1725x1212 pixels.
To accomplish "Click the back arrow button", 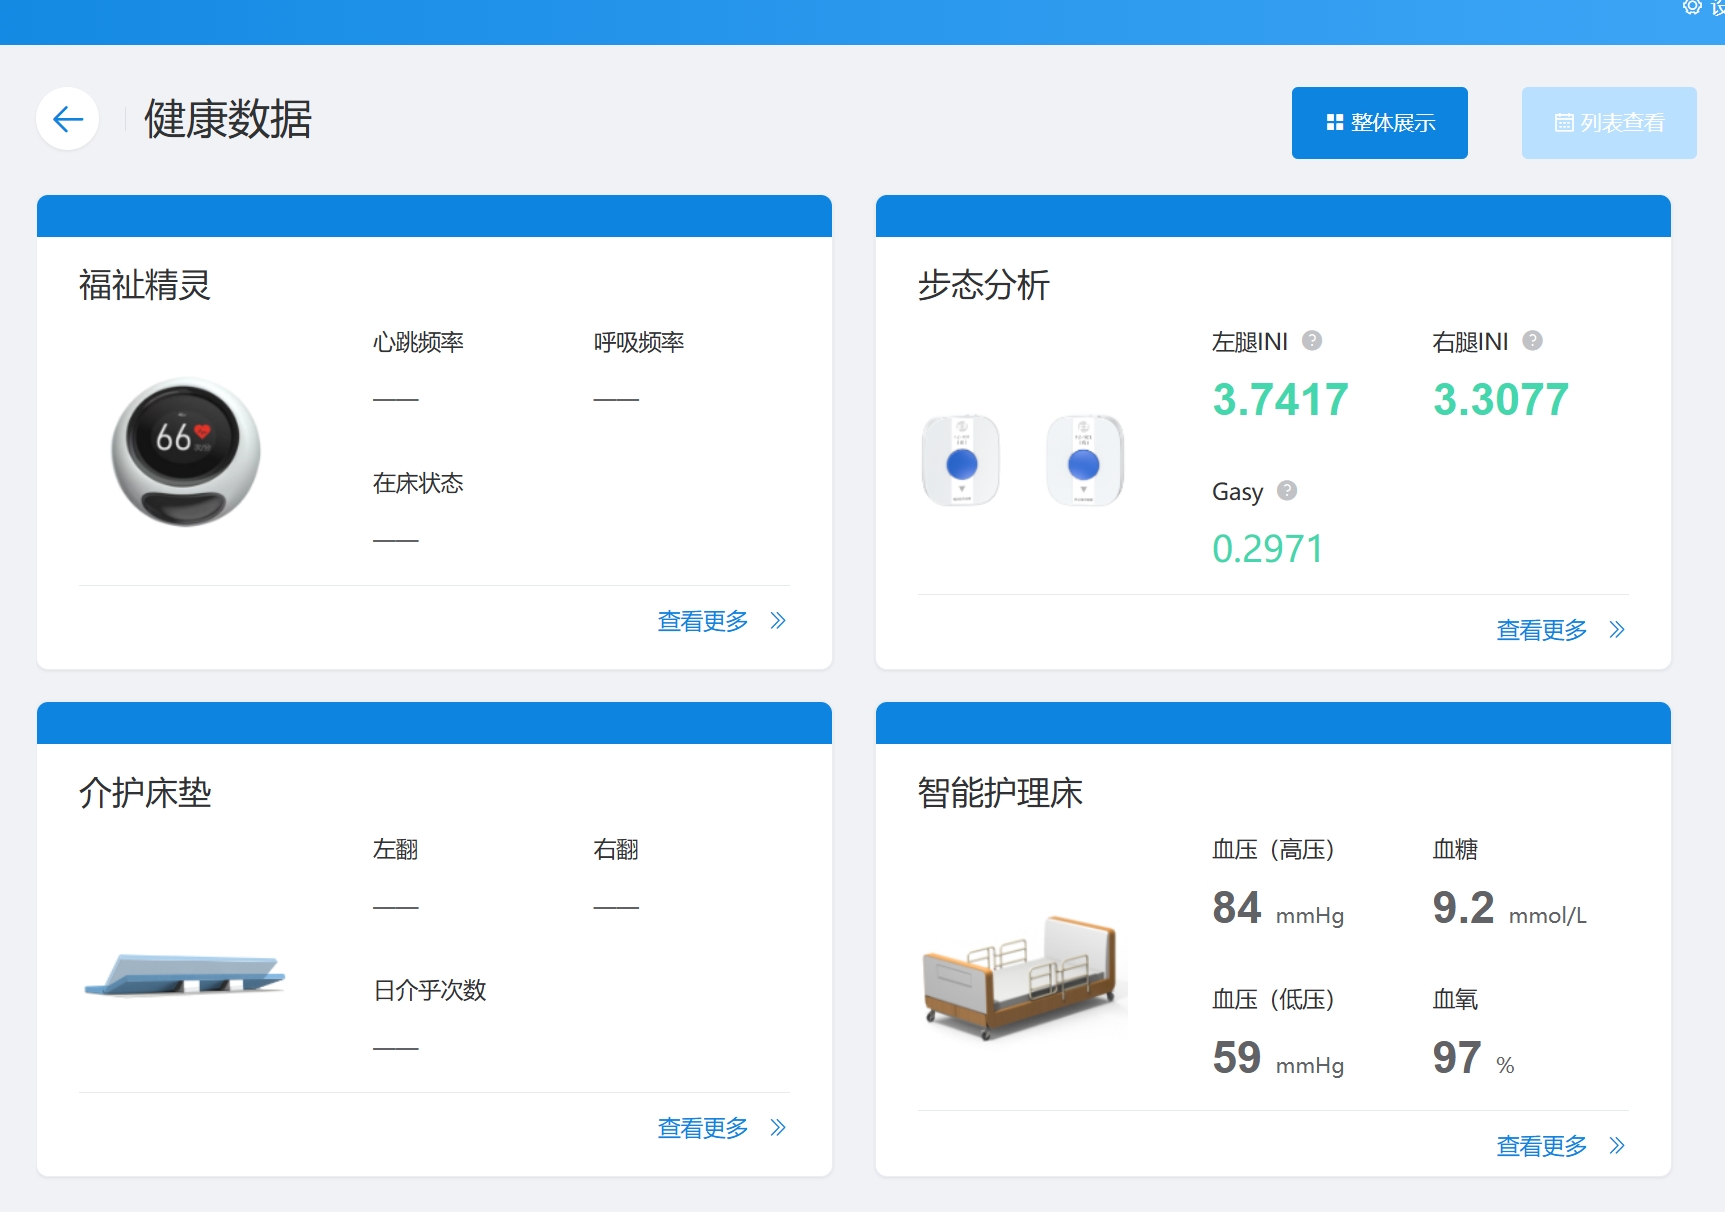I will (68, 120).
